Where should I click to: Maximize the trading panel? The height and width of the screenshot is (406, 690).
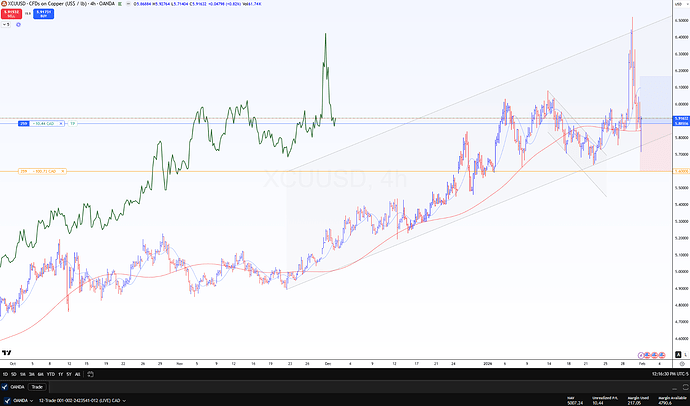pos(686,388)
